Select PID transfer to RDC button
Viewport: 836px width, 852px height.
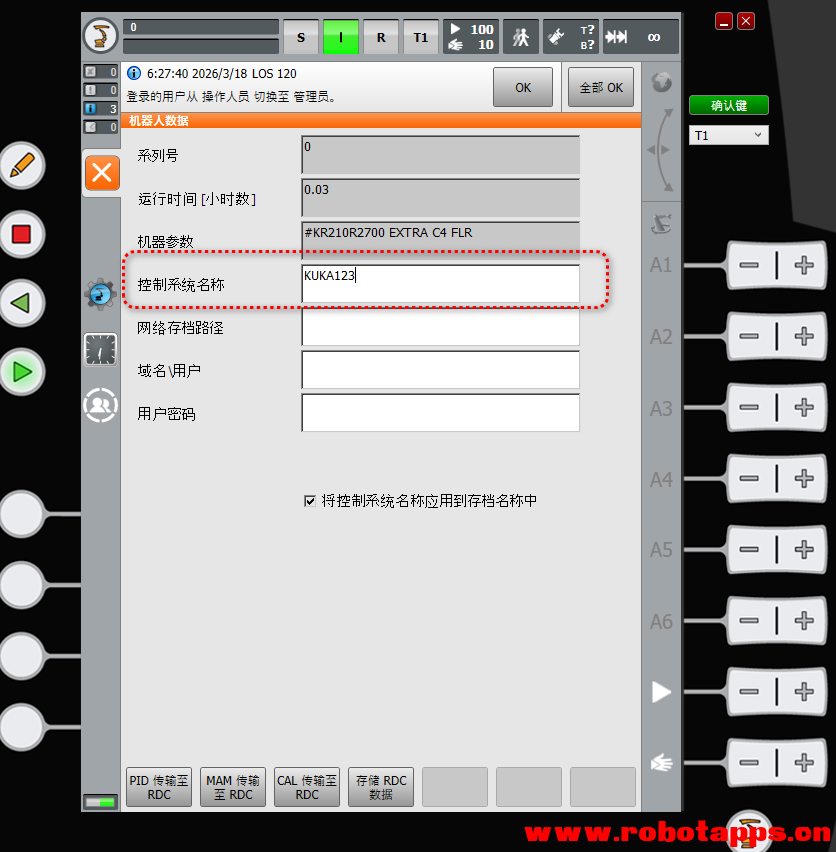159,787
